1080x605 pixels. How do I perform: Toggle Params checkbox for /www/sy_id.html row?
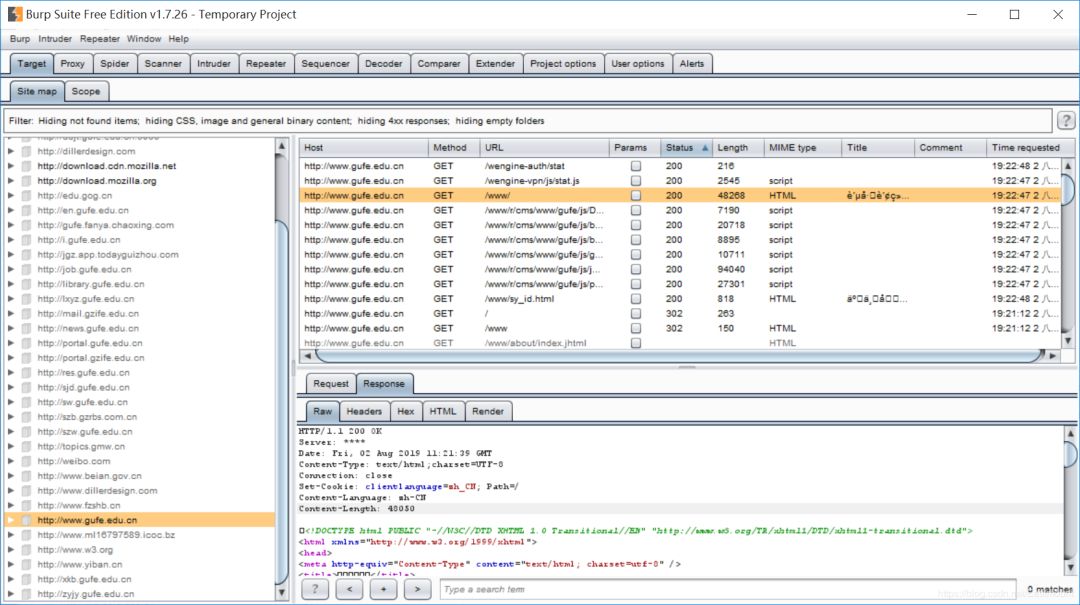[635, 299]
